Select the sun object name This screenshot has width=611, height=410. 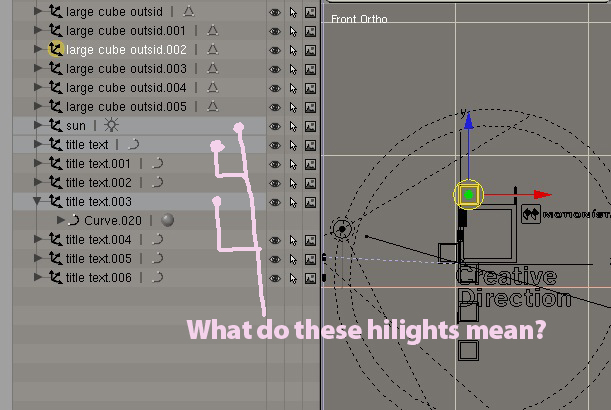76,125
